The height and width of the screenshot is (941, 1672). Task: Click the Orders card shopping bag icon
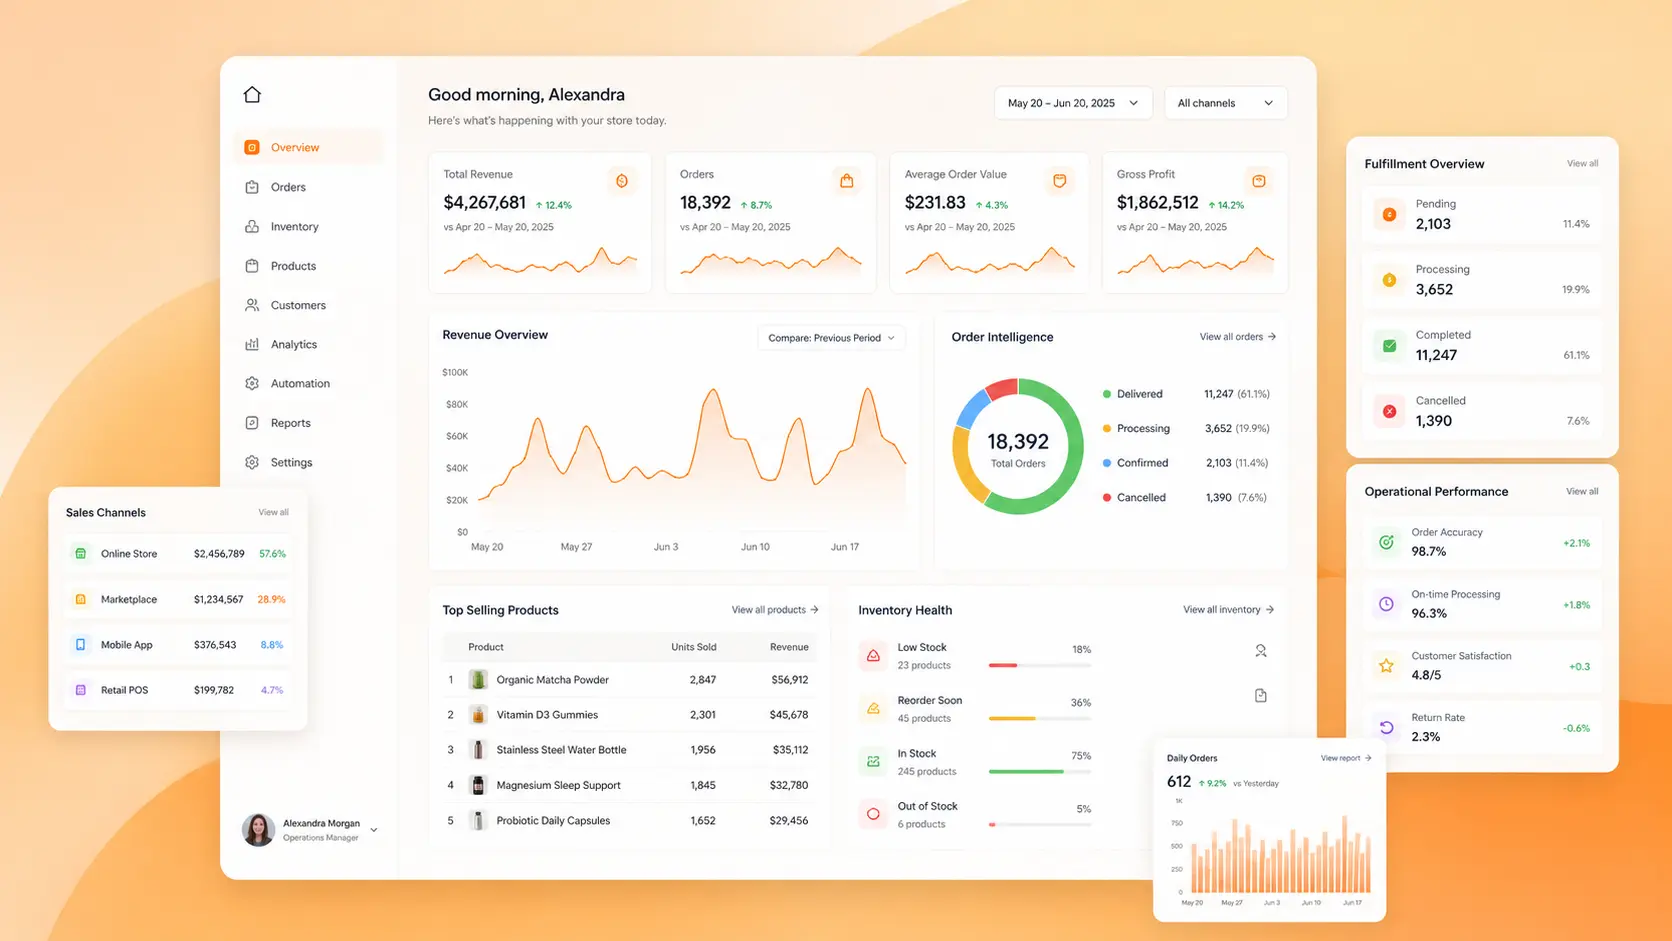point(847,181)
